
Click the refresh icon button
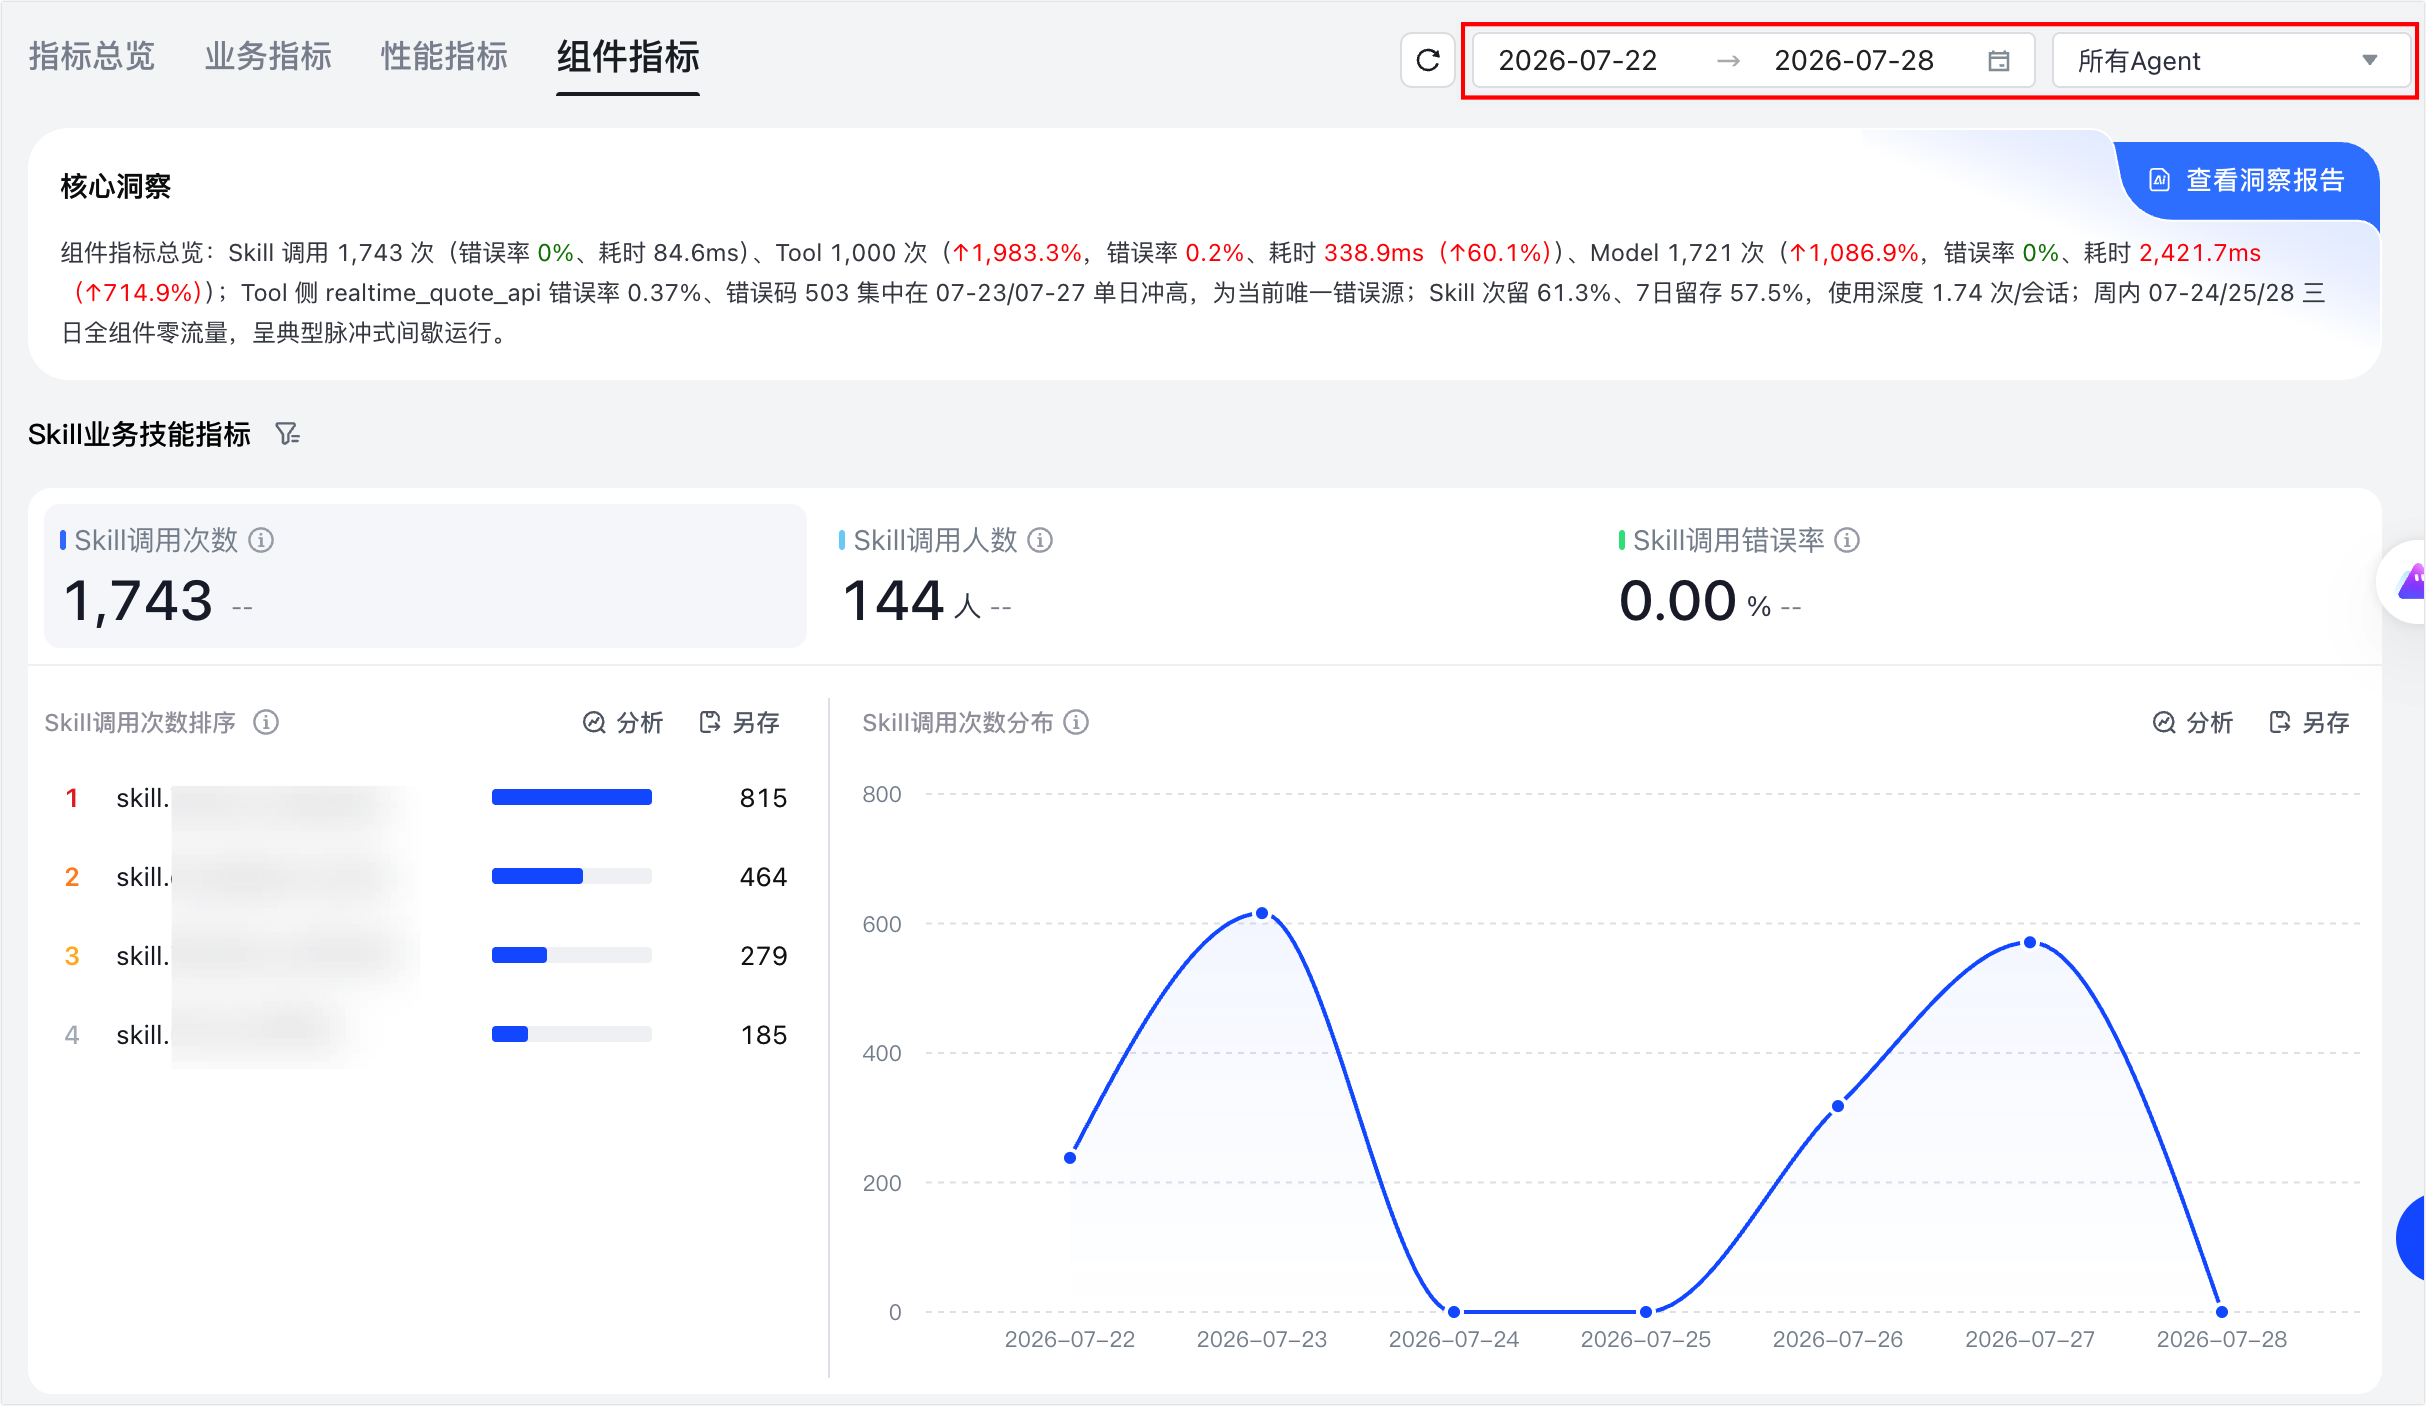[1427, 60]
